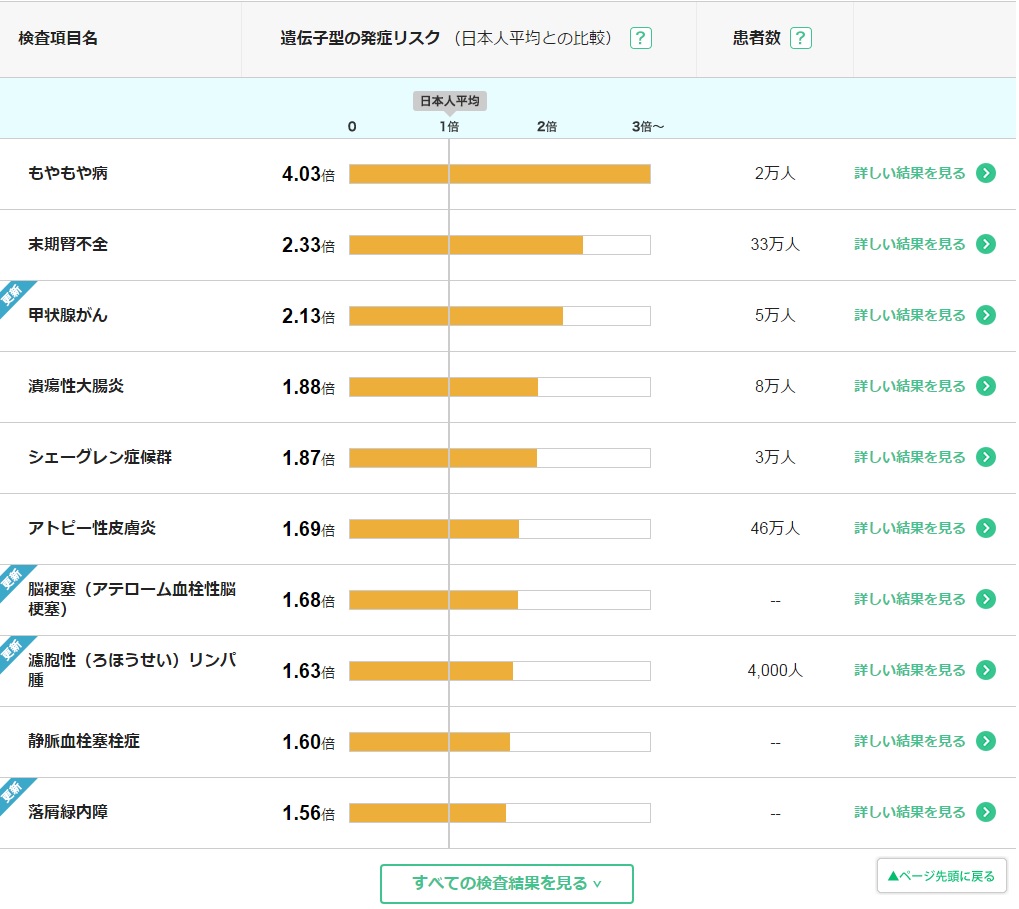
Task: Click the 4.03倍 risk bar for もやもや病
Action: pos(500,174)
